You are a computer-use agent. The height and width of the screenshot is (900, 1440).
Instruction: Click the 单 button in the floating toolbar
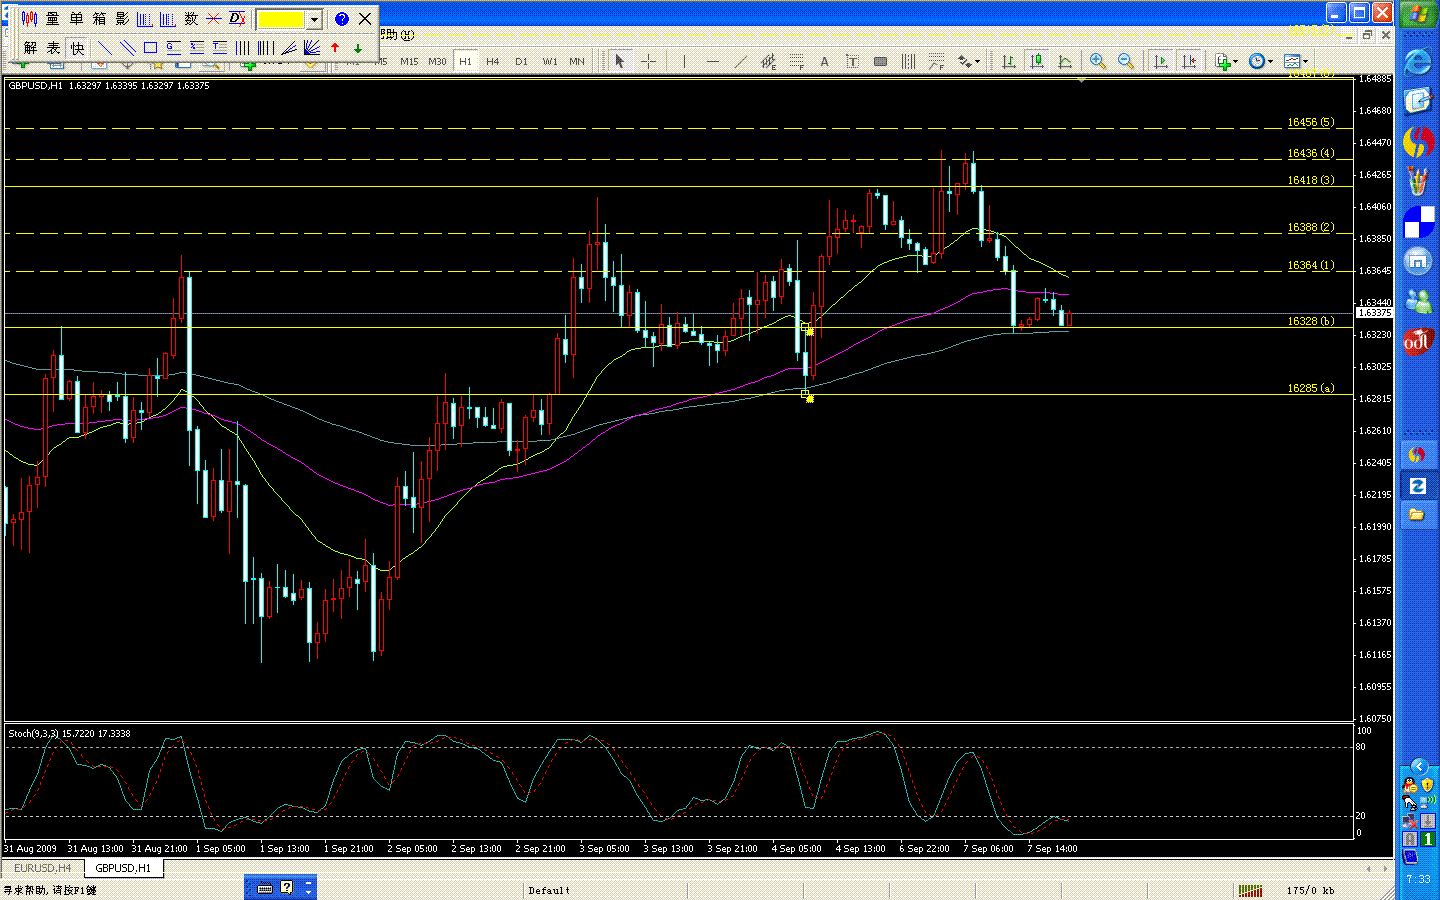[76, 19]
